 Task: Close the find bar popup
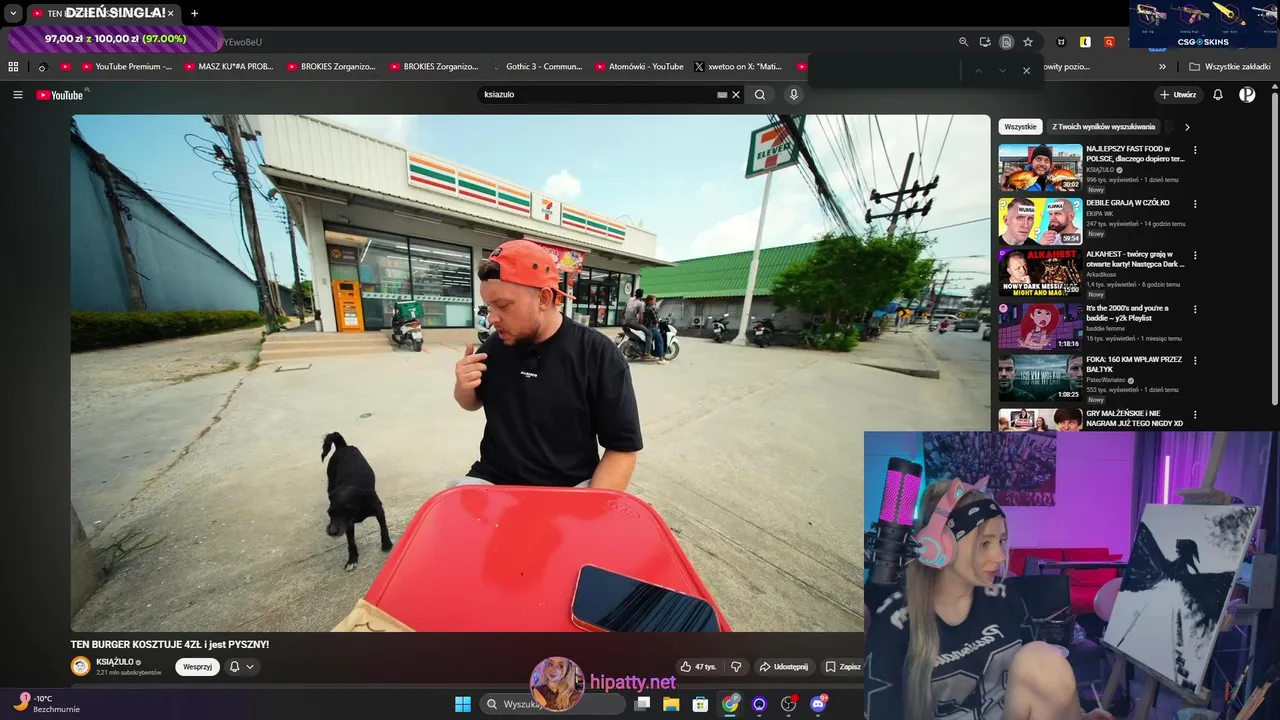coord(1026,71)
